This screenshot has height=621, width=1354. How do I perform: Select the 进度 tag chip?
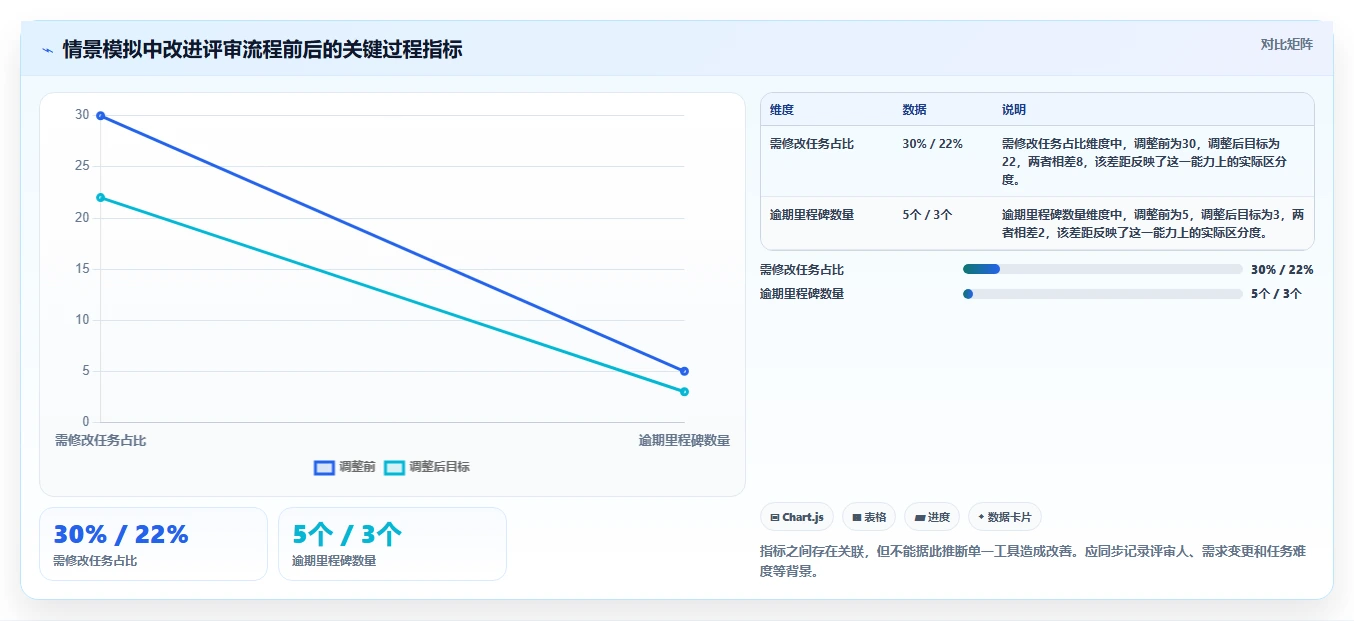[x=932, y=517]
